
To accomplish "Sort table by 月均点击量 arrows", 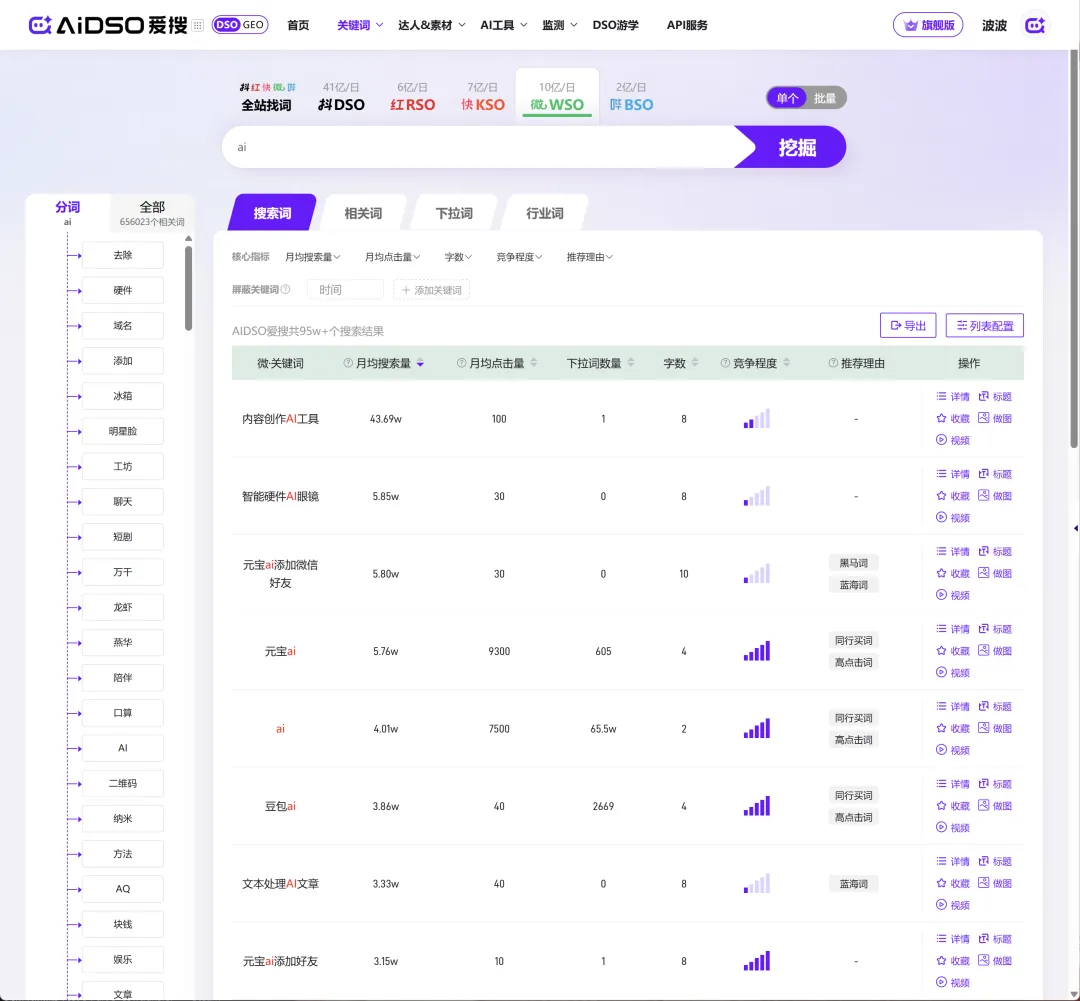I will (534, 363).
